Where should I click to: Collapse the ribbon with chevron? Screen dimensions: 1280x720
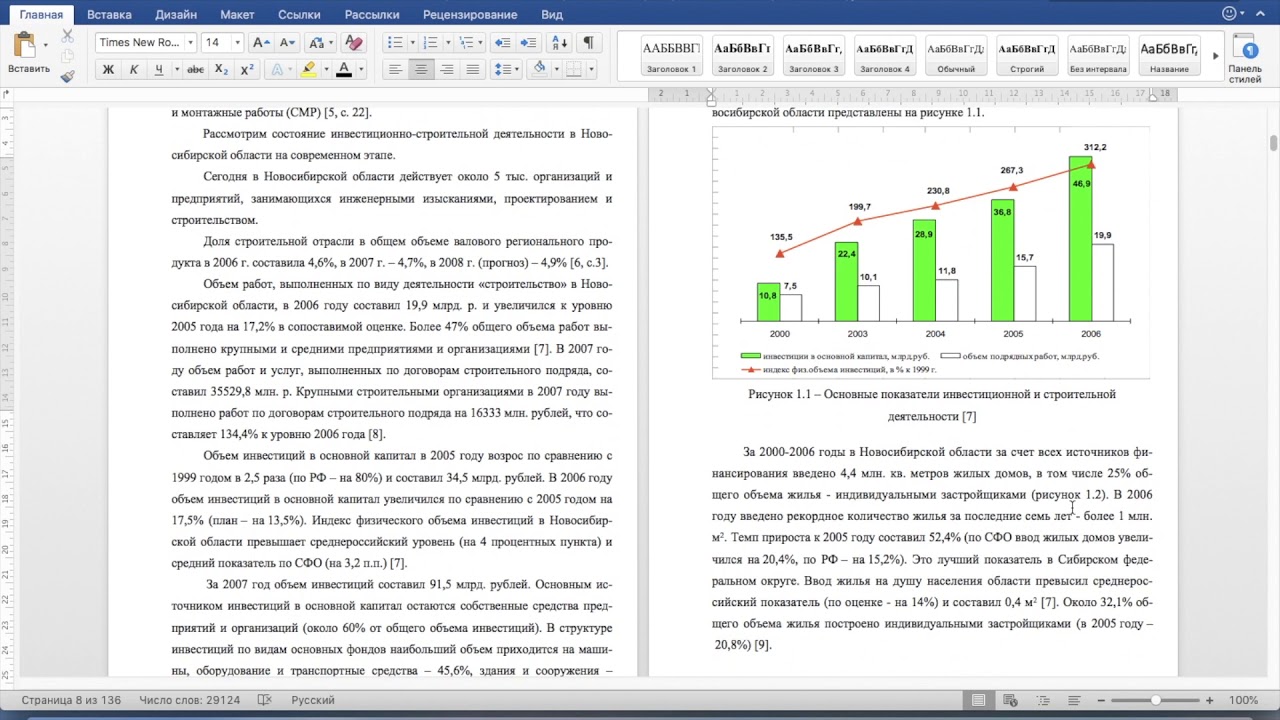[x=1261, y=14]
